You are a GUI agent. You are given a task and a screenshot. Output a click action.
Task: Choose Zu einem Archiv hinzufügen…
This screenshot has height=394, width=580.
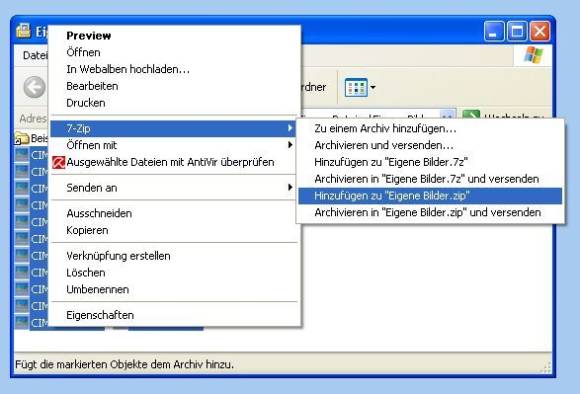pyautogui.click(x=385, y=129)
